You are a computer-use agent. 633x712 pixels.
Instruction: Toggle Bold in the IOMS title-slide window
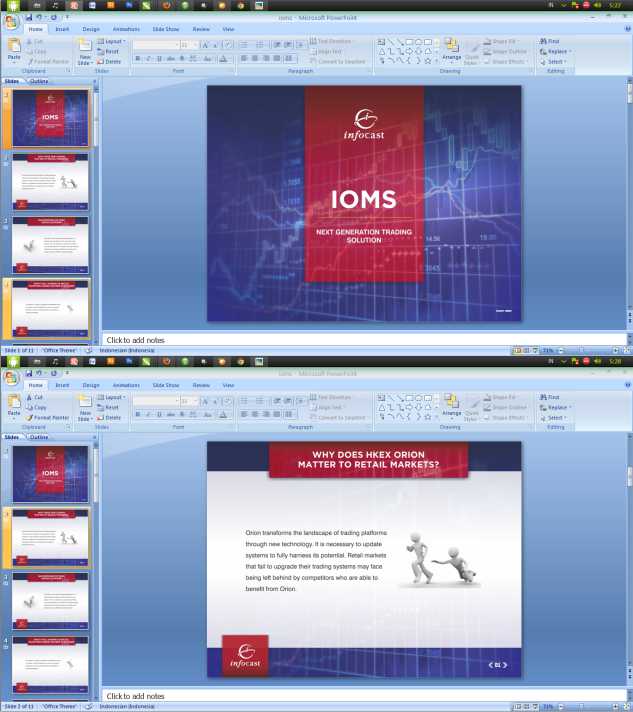click(138, 59)
